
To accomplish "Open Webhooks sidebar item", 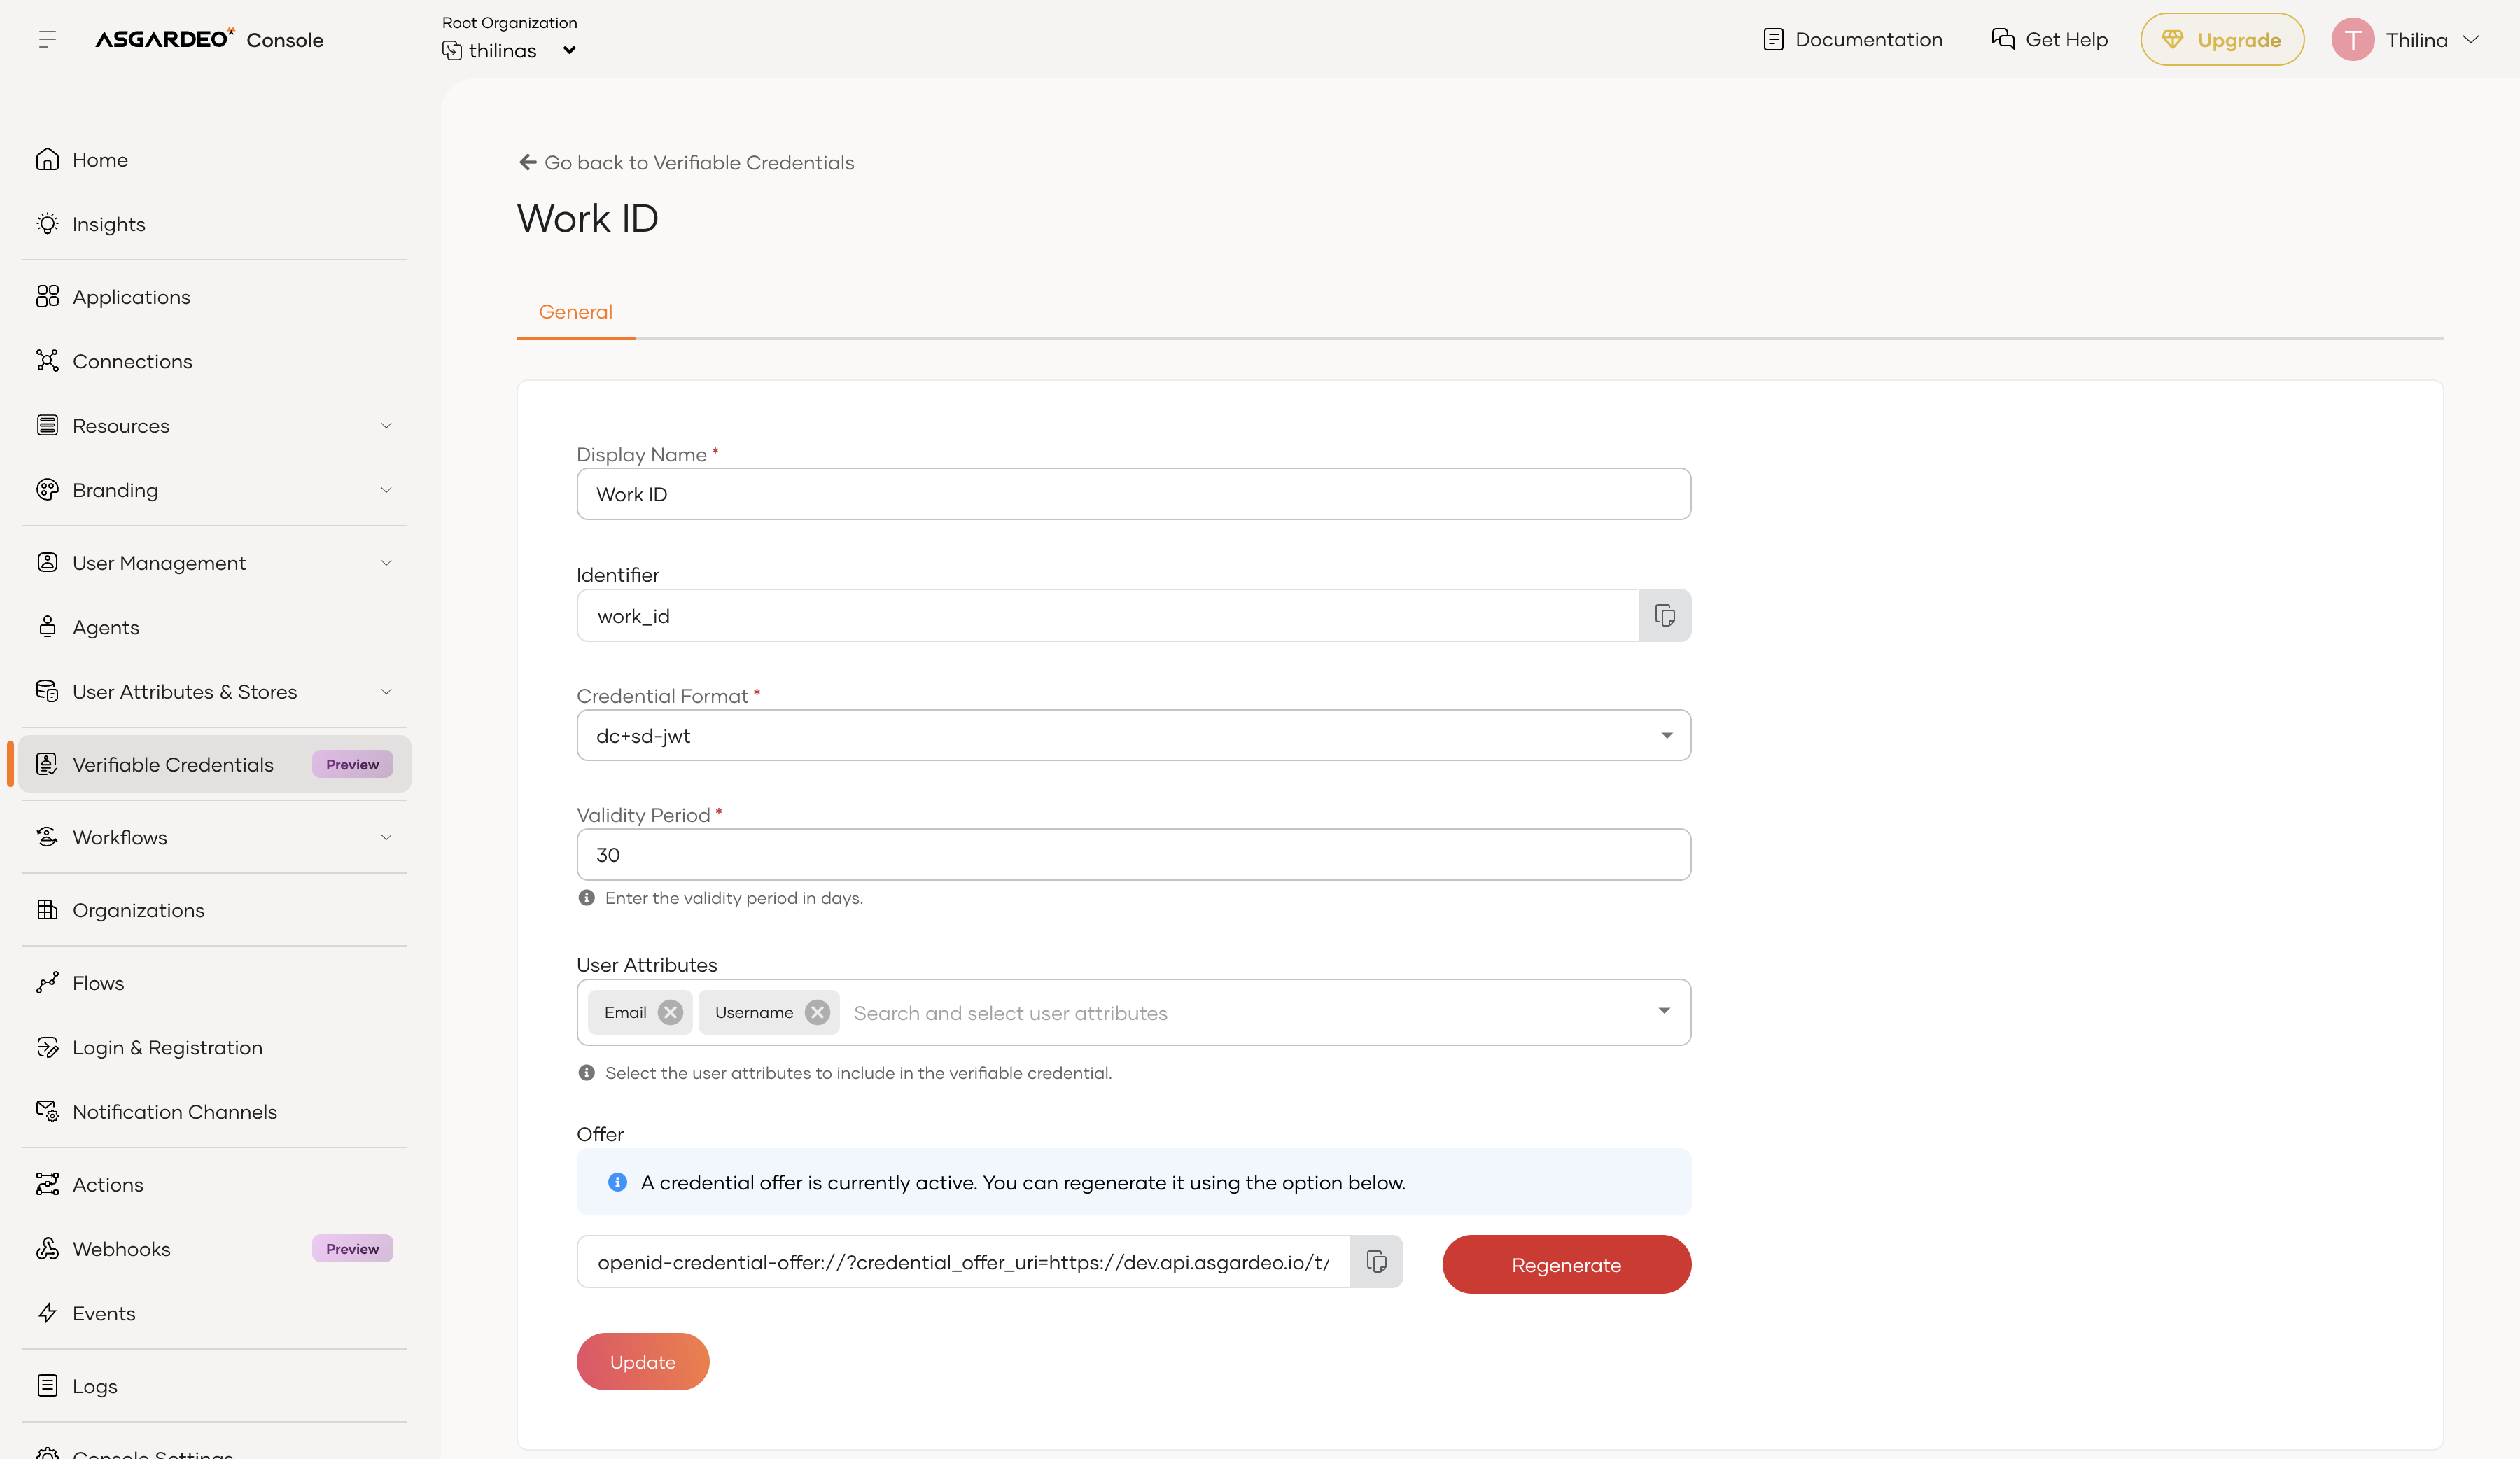I will [121, 1248].
